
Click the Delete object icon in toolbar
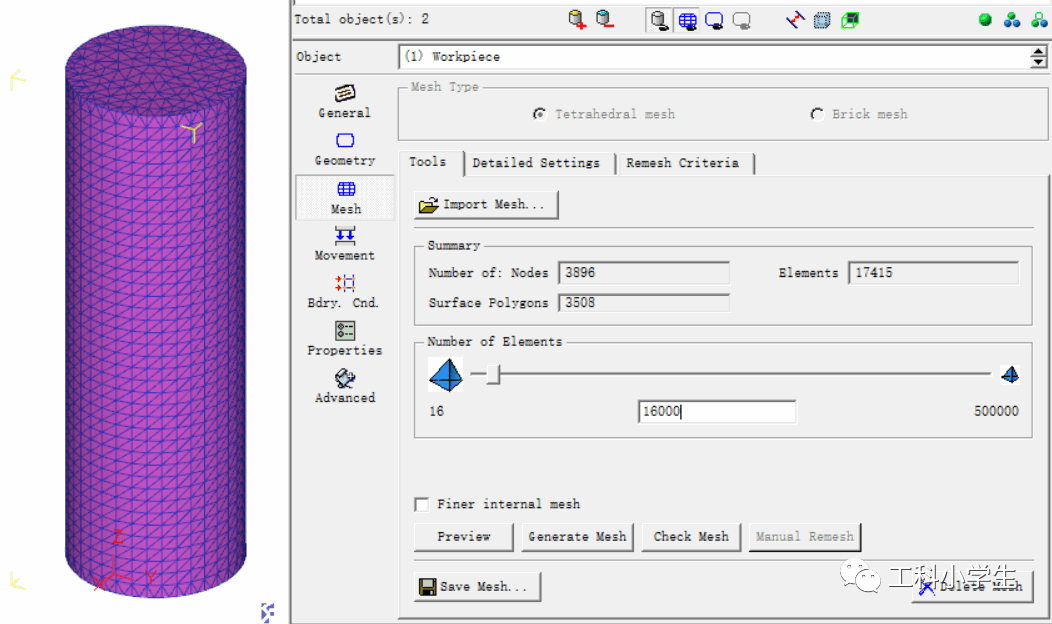[x=604, y=19]
